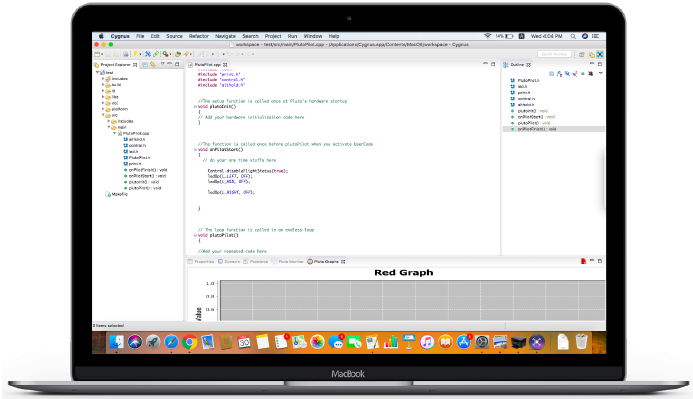The image size is (693, 399).
Task: Expand the build folder
Action: [x=103, y=85]
